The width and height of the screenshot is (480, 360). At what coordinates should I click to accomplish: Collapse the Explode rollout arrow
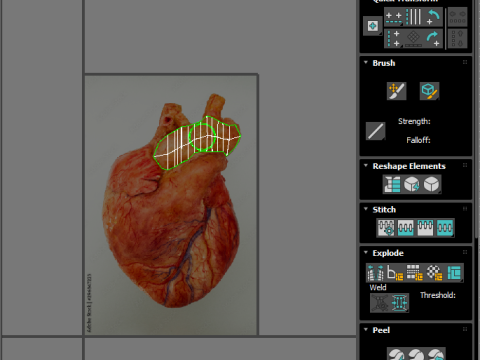click(x=366, y=252)
